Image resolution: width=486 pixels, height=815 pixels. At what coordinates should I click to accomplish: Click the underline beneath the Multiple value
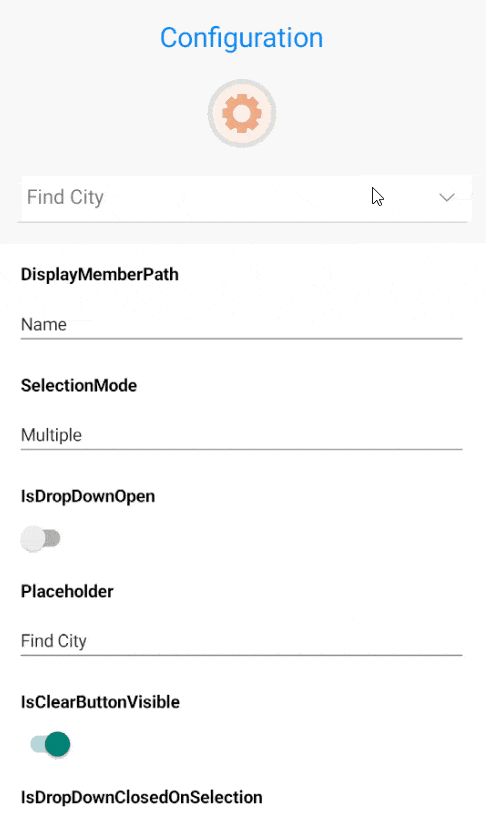pyautogui.click(x=242, y=449)
